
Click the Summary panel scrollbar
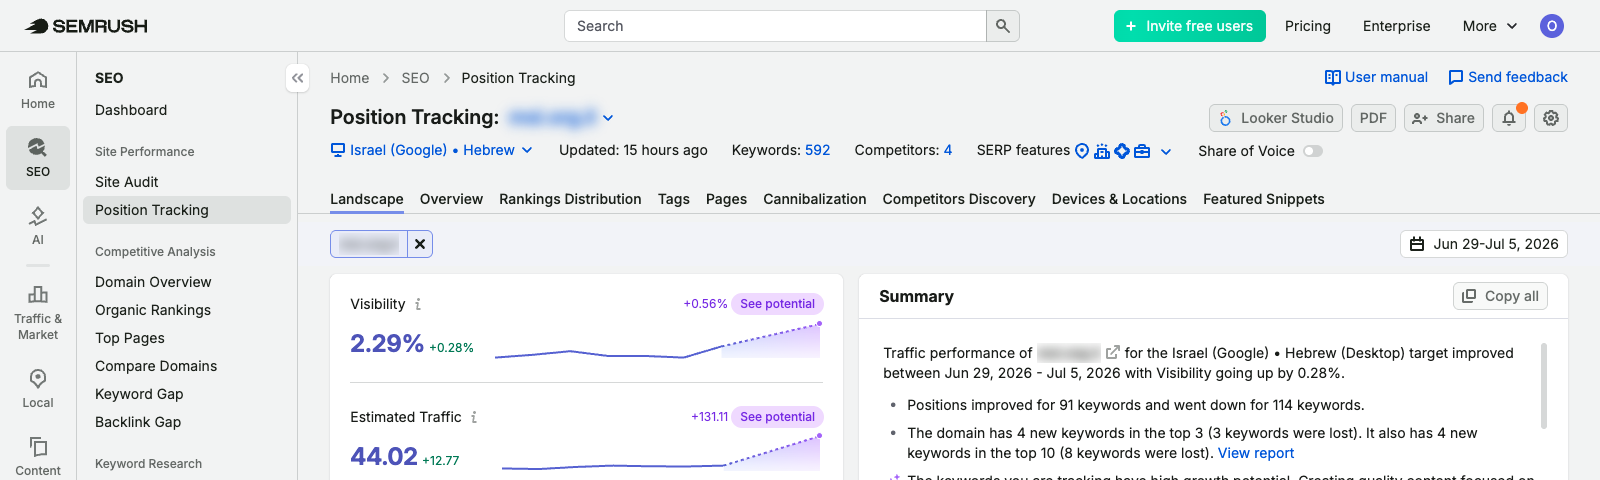tap(1544, 385)
